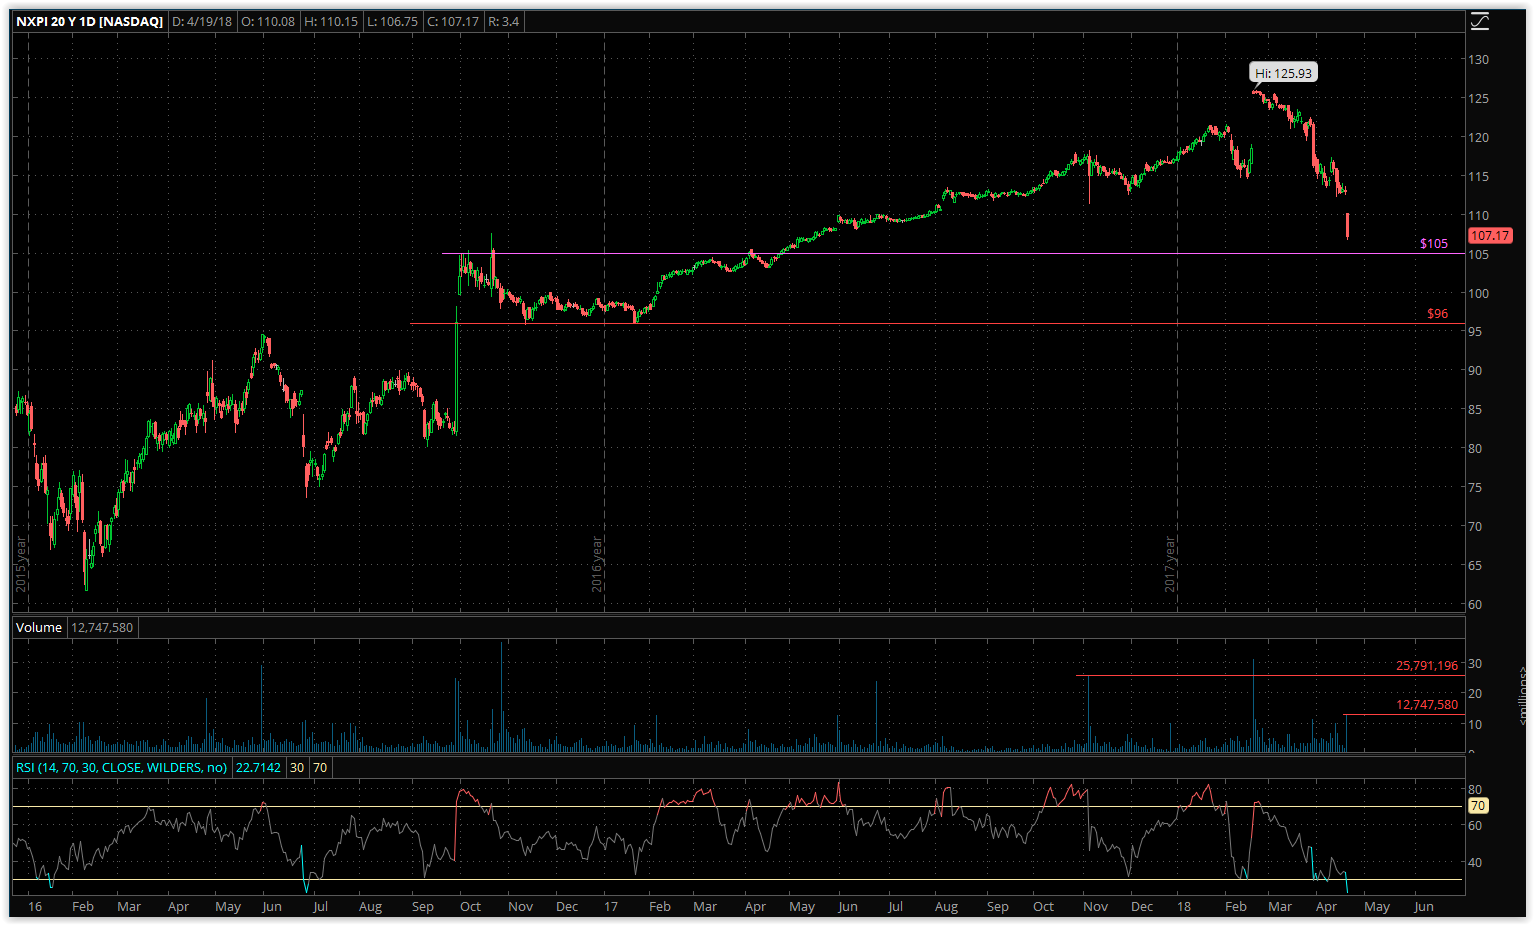Click the NXPI 20 Y 1D [NASDAQ] chart label
The image size is (1534, 925).
pyautogui.click(x=89, y=21)
